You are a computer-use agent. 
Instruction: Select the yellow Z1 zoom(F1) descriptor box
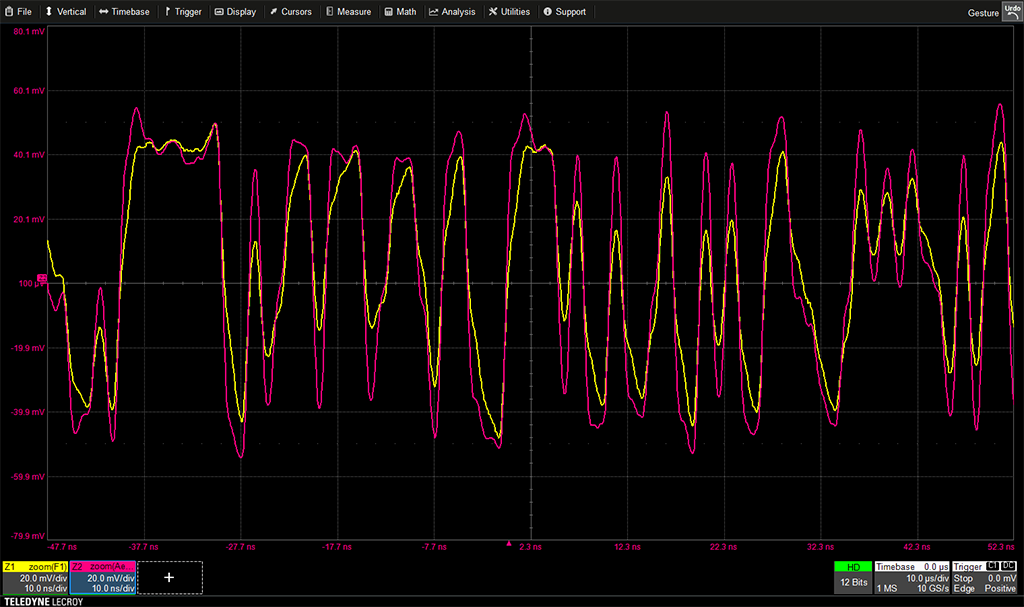click(x=35, y=578)
